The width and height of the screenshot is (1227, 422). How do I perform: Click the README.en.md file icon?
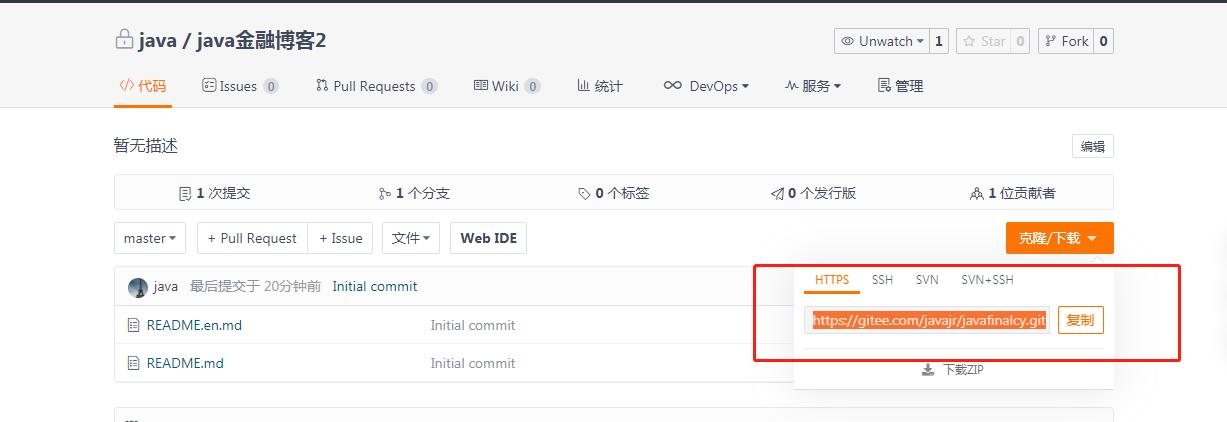[133, 325]
